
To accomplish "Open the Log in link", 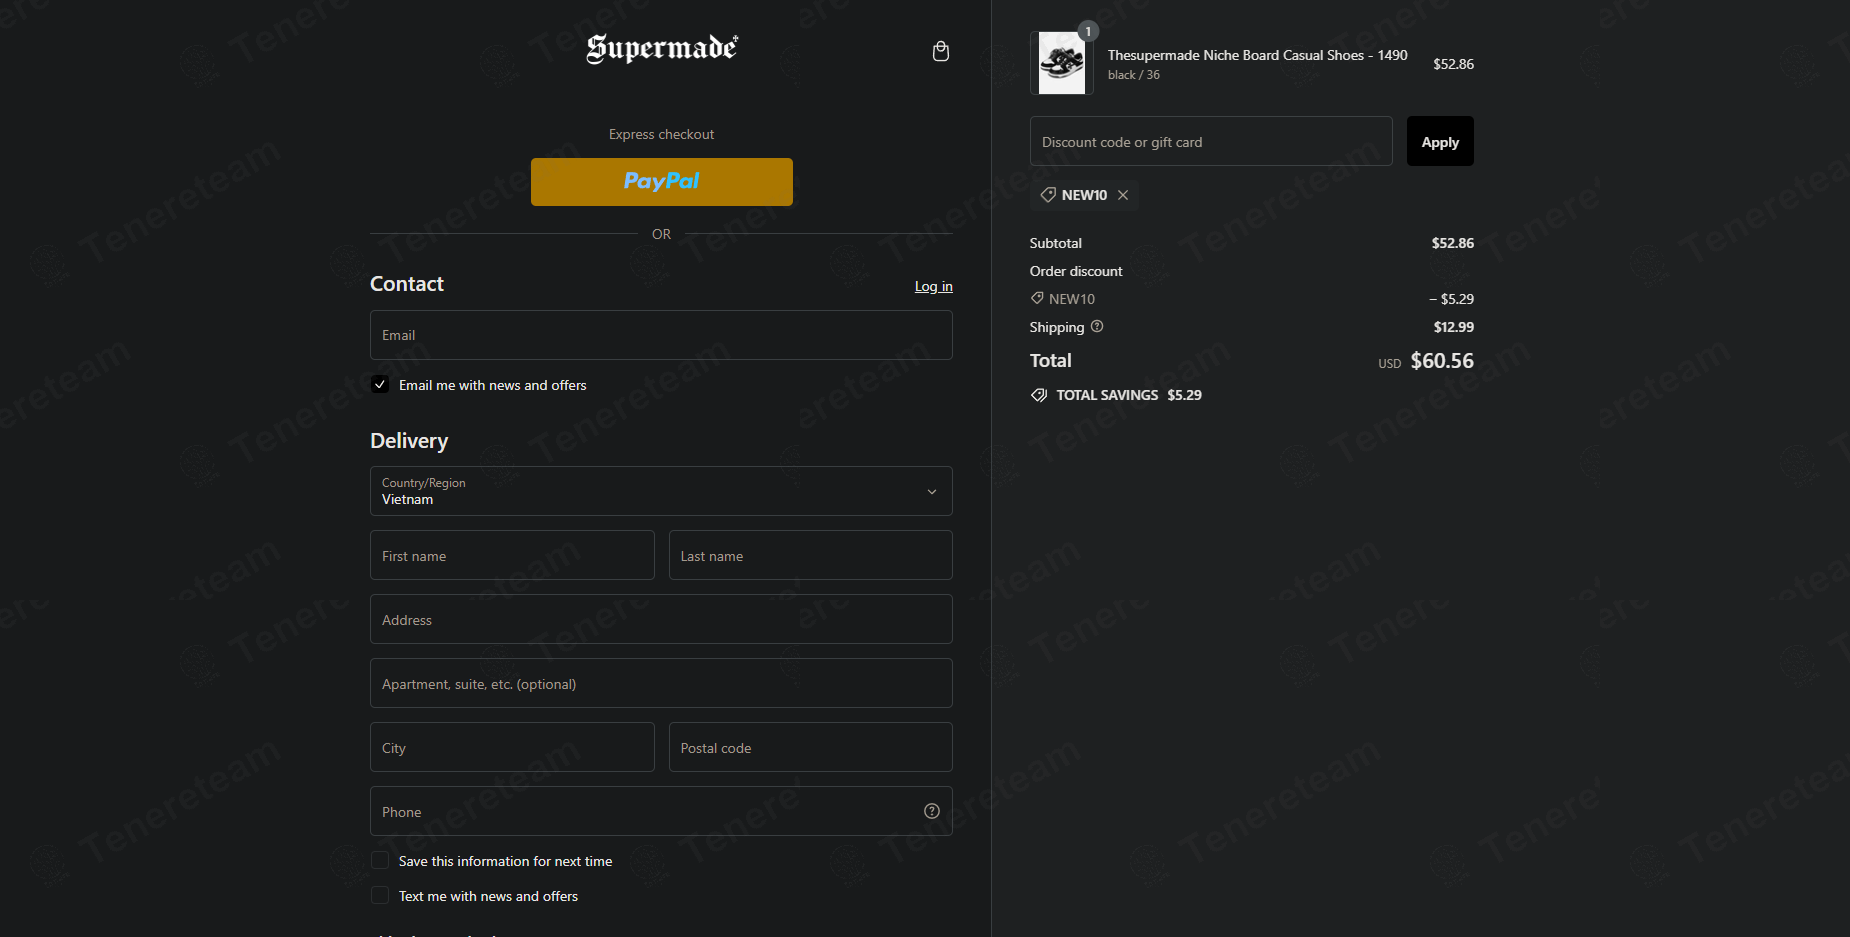I will point(934,286).
